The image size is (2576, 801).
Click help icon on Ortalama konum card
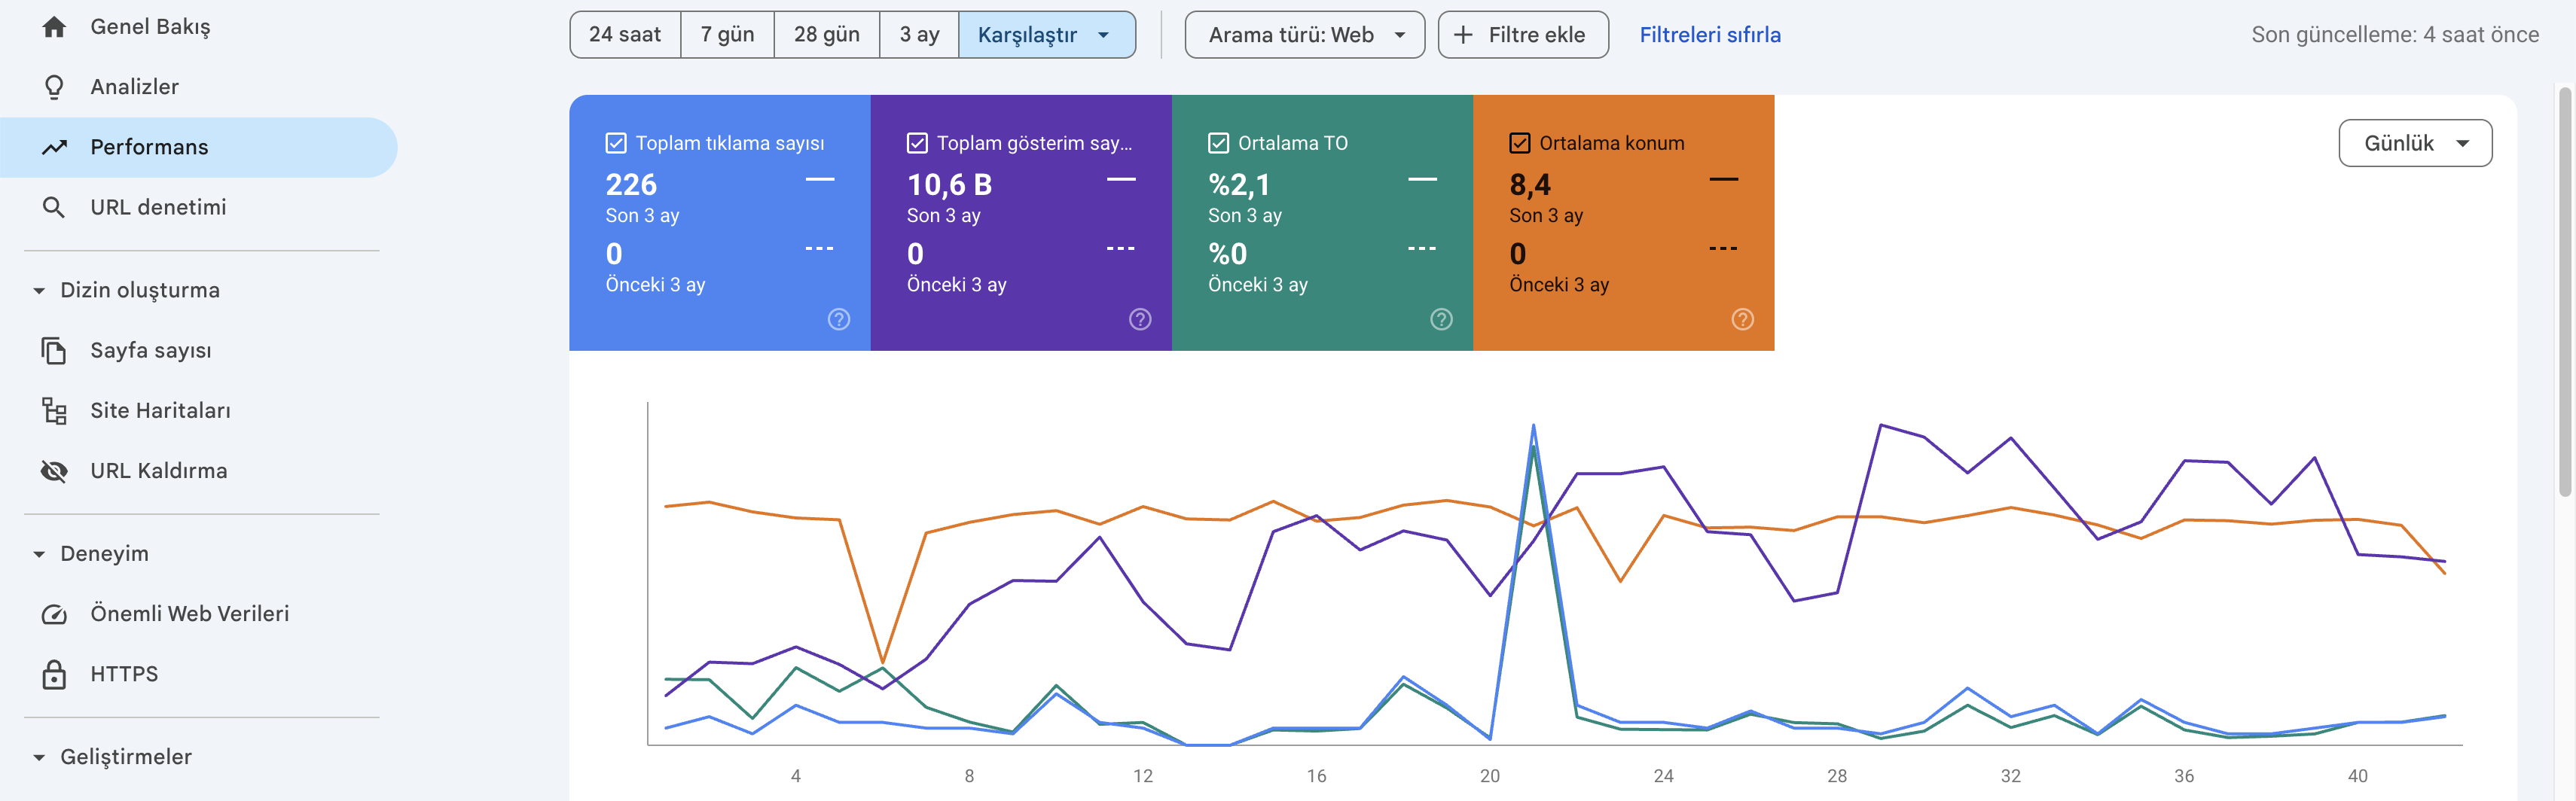[1742, 319]
